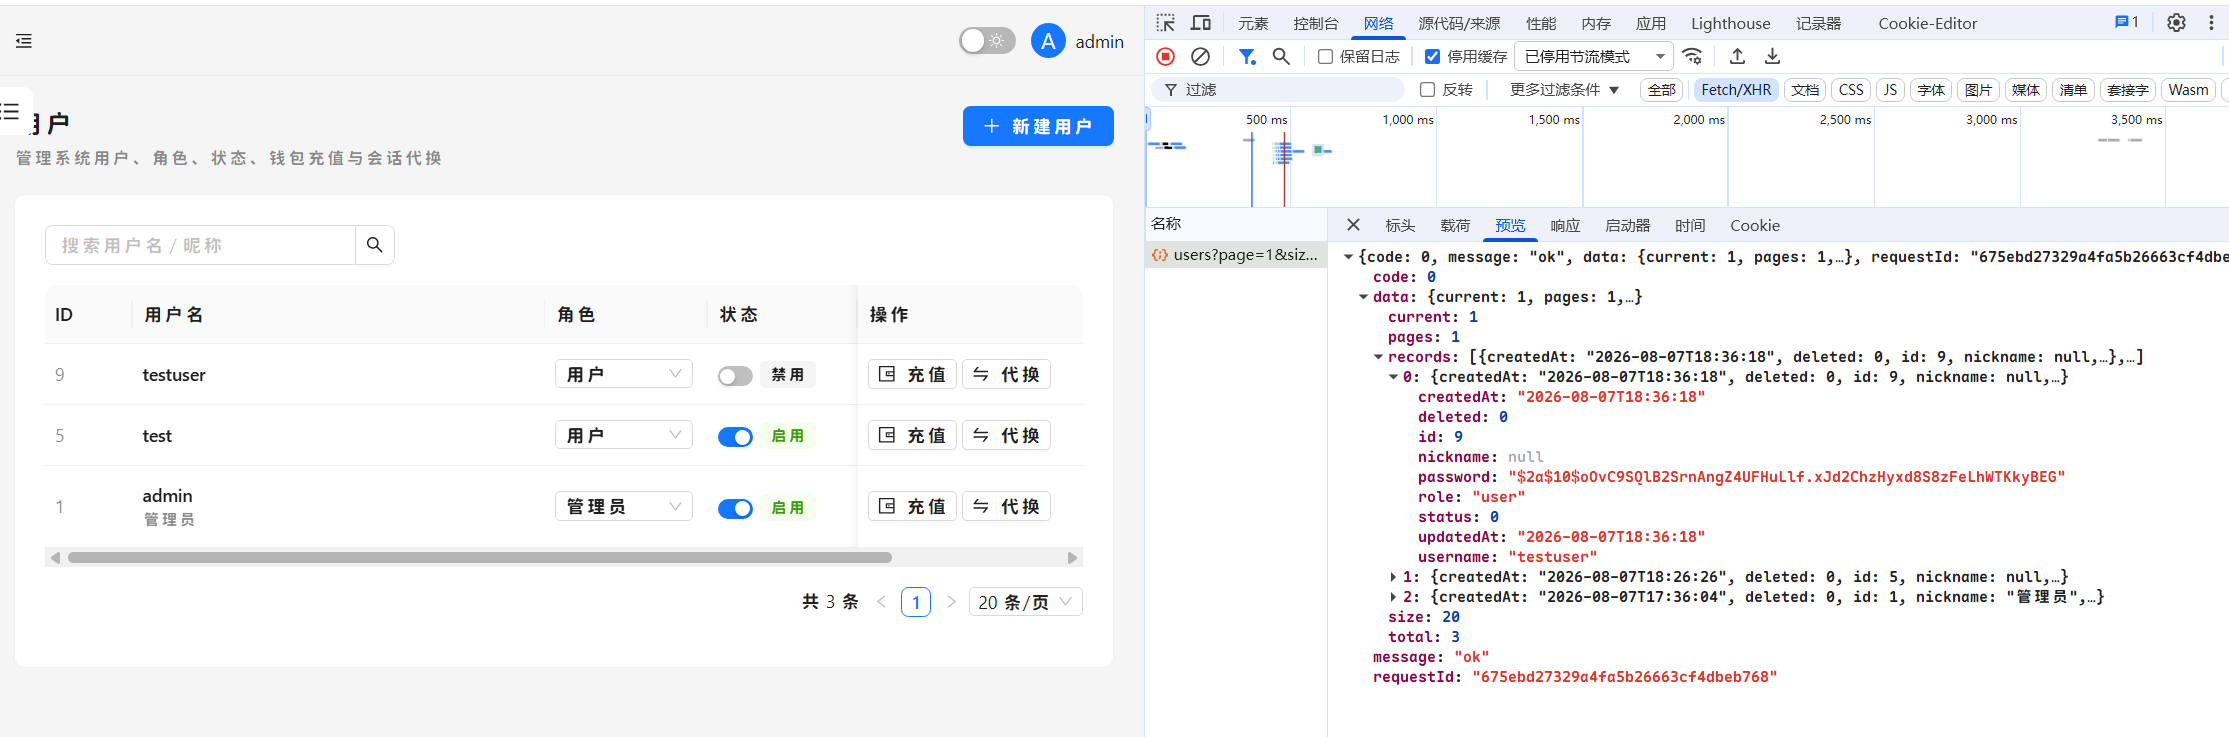
Task: Focus the 搜索用户名 / 昵称 search field
Action: click(x=200, y=245)
